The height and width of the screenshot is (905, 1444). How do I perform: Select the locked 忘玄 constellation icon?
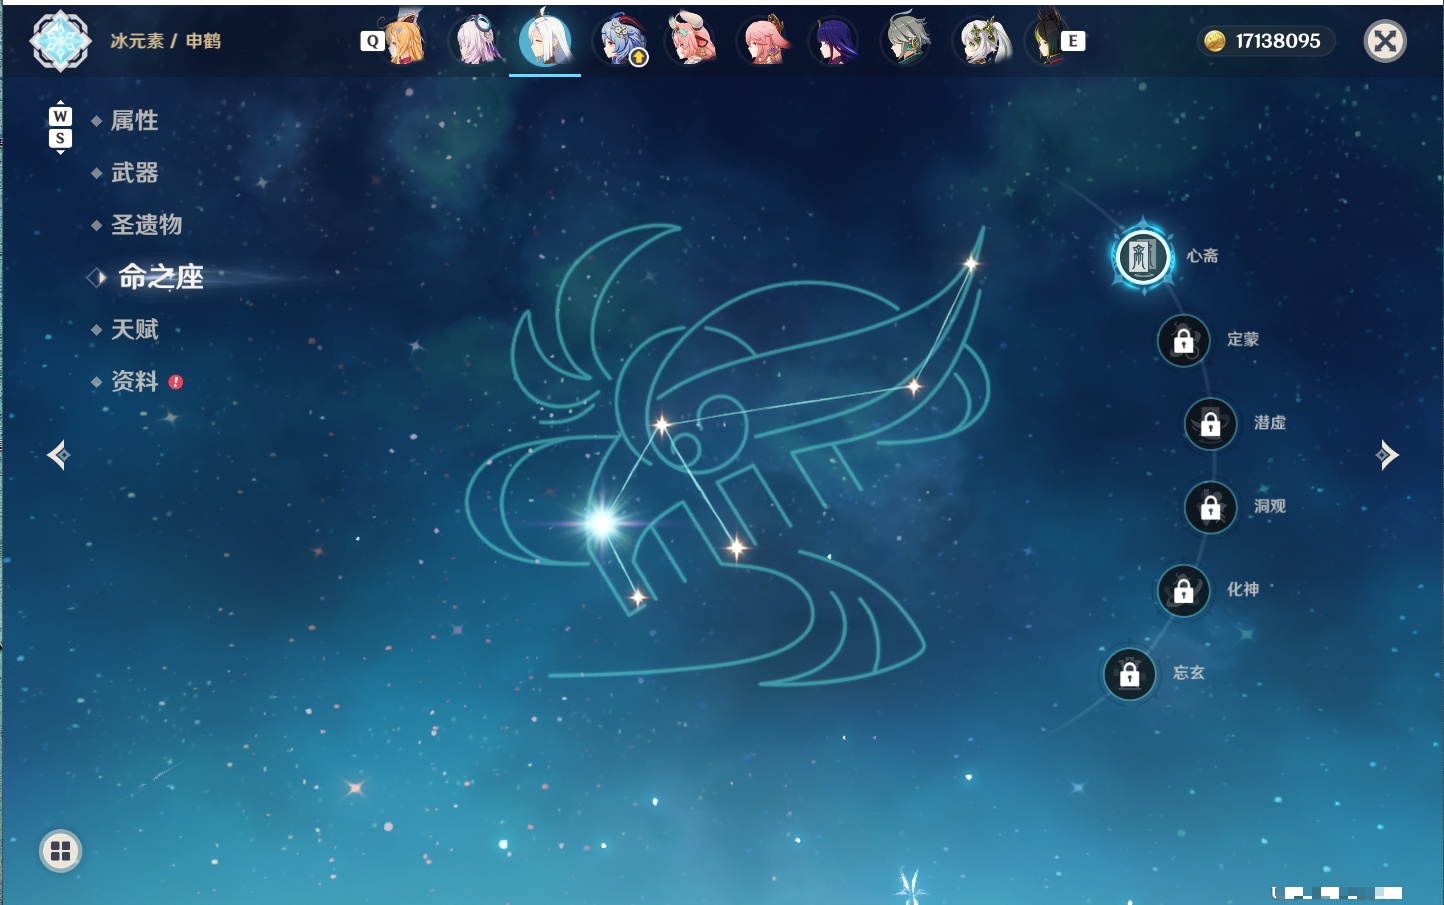point(1129,675)
